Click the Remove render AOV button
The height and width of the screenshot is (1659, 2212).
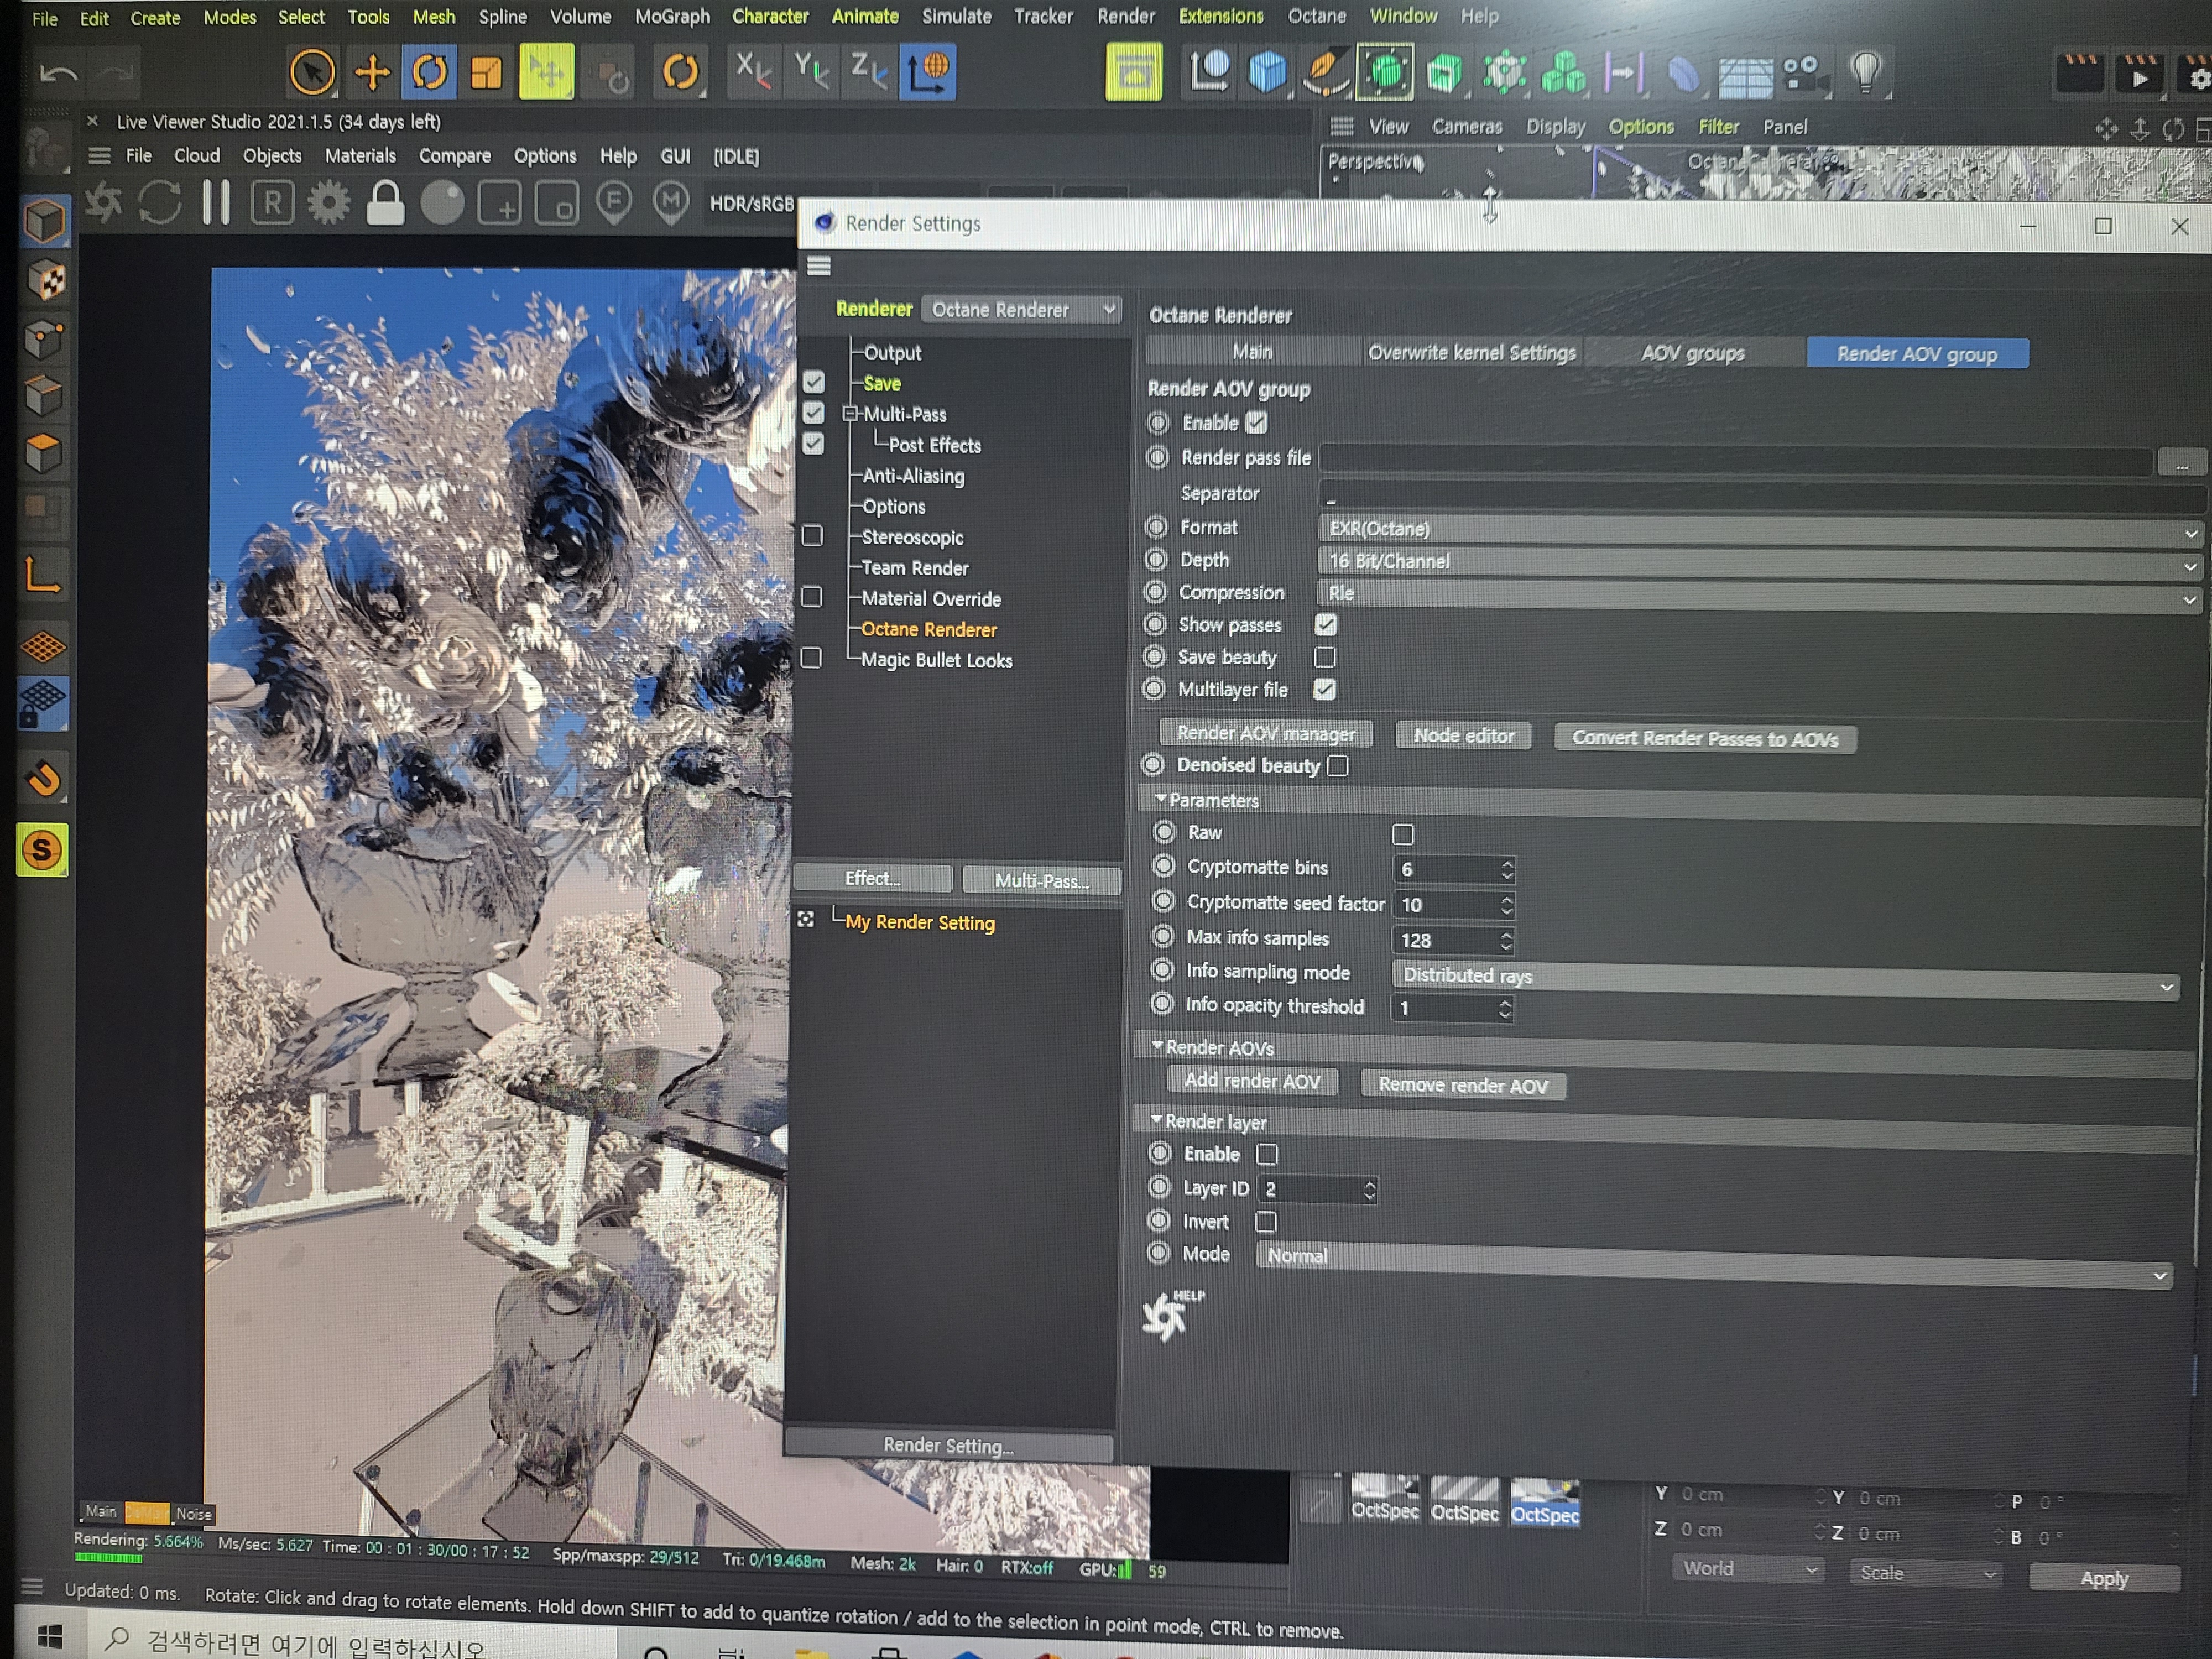(x=1462, y=1085)
